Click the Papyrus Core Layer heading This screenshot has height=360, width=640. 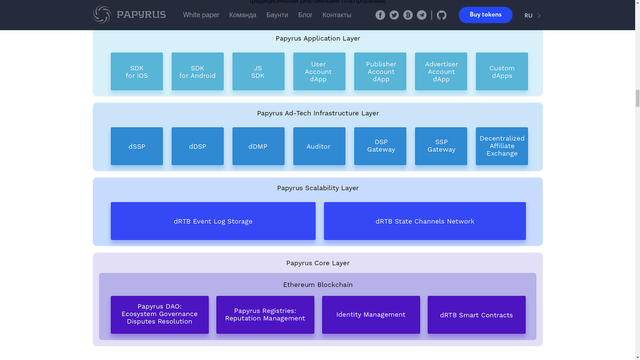(318, 263)
